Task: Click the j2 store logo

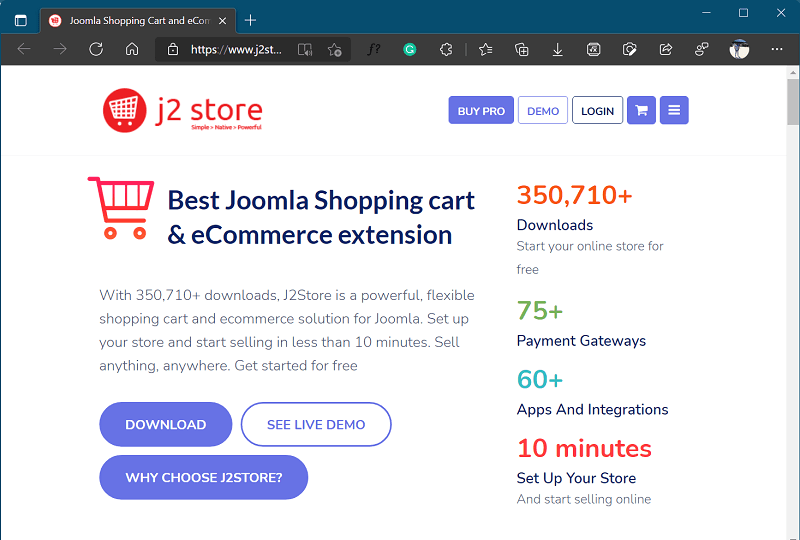Action: click(x=183, y=110)
